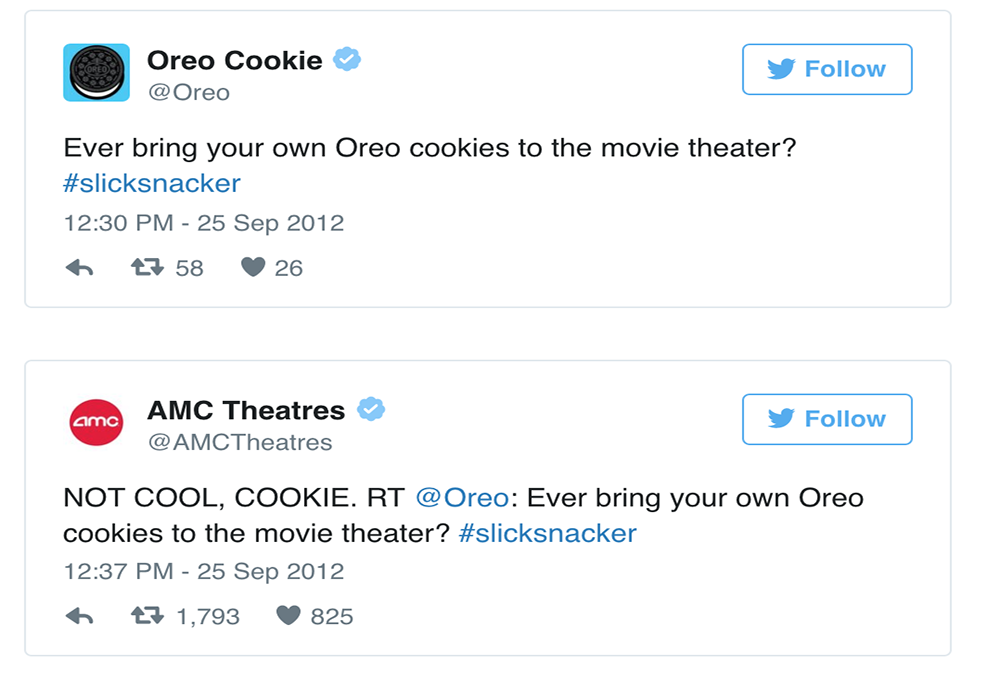
Task: Click the Oreo Cookie verified badge
Action: [347, 59]
